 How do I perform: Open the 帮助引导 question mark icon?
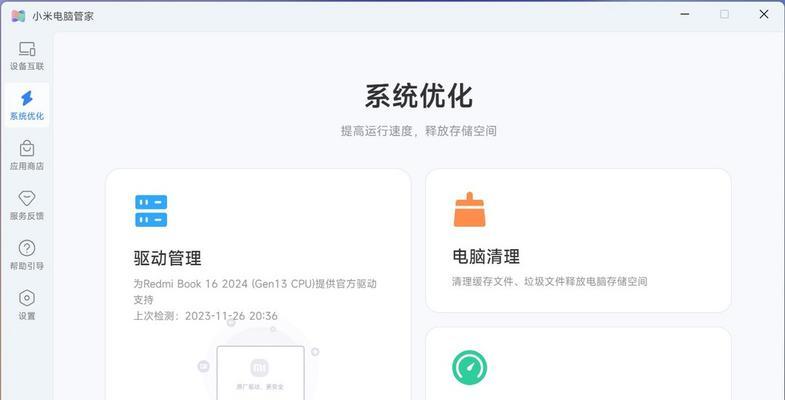(x=27, y=248)
